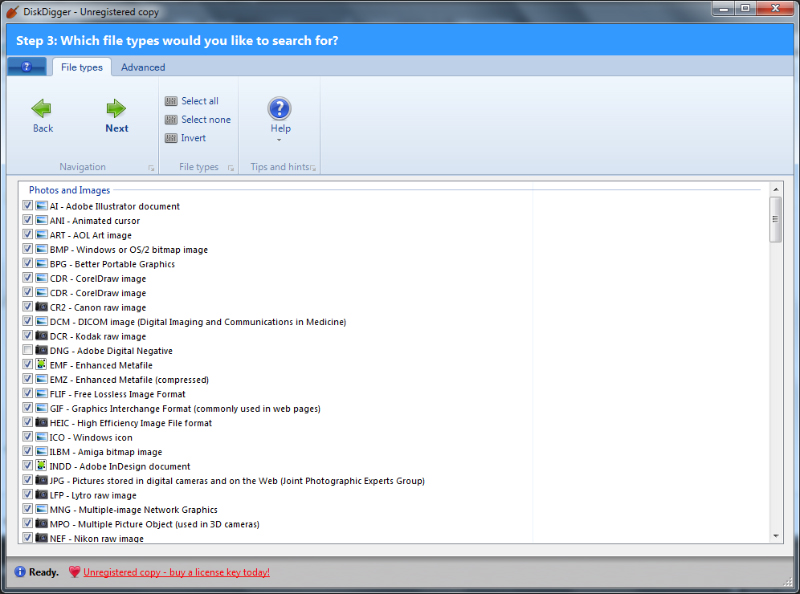800x594 pixels.
Task: Click Select all label
Action: (200, 101)
